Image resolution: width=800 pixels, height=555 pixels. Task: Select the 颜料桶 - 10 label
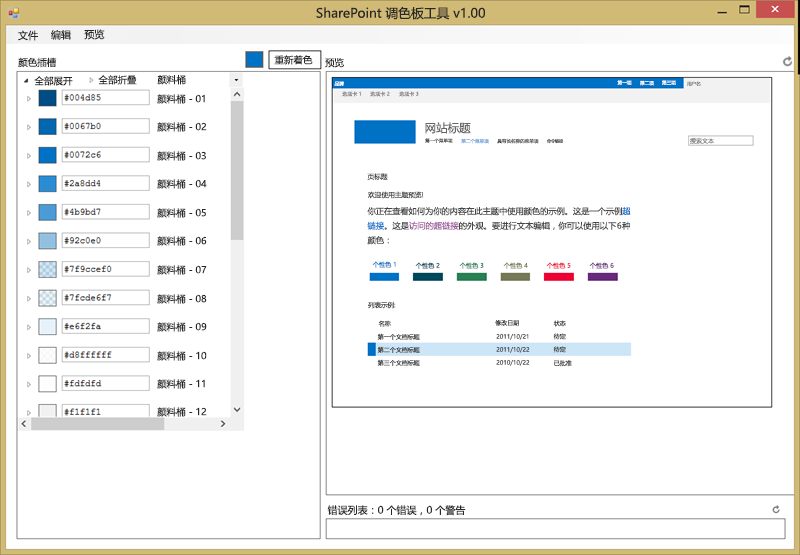[x=182, y=356]
